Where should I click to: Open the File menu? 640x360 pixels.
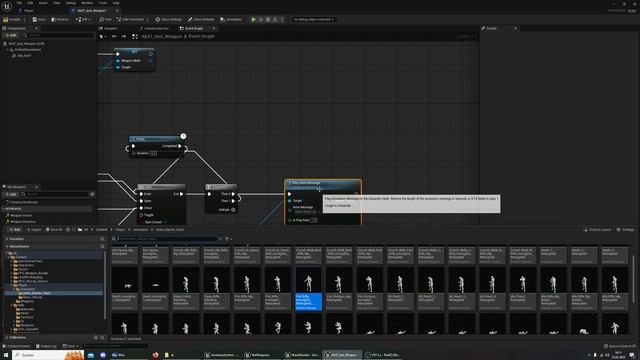point(19,3)
